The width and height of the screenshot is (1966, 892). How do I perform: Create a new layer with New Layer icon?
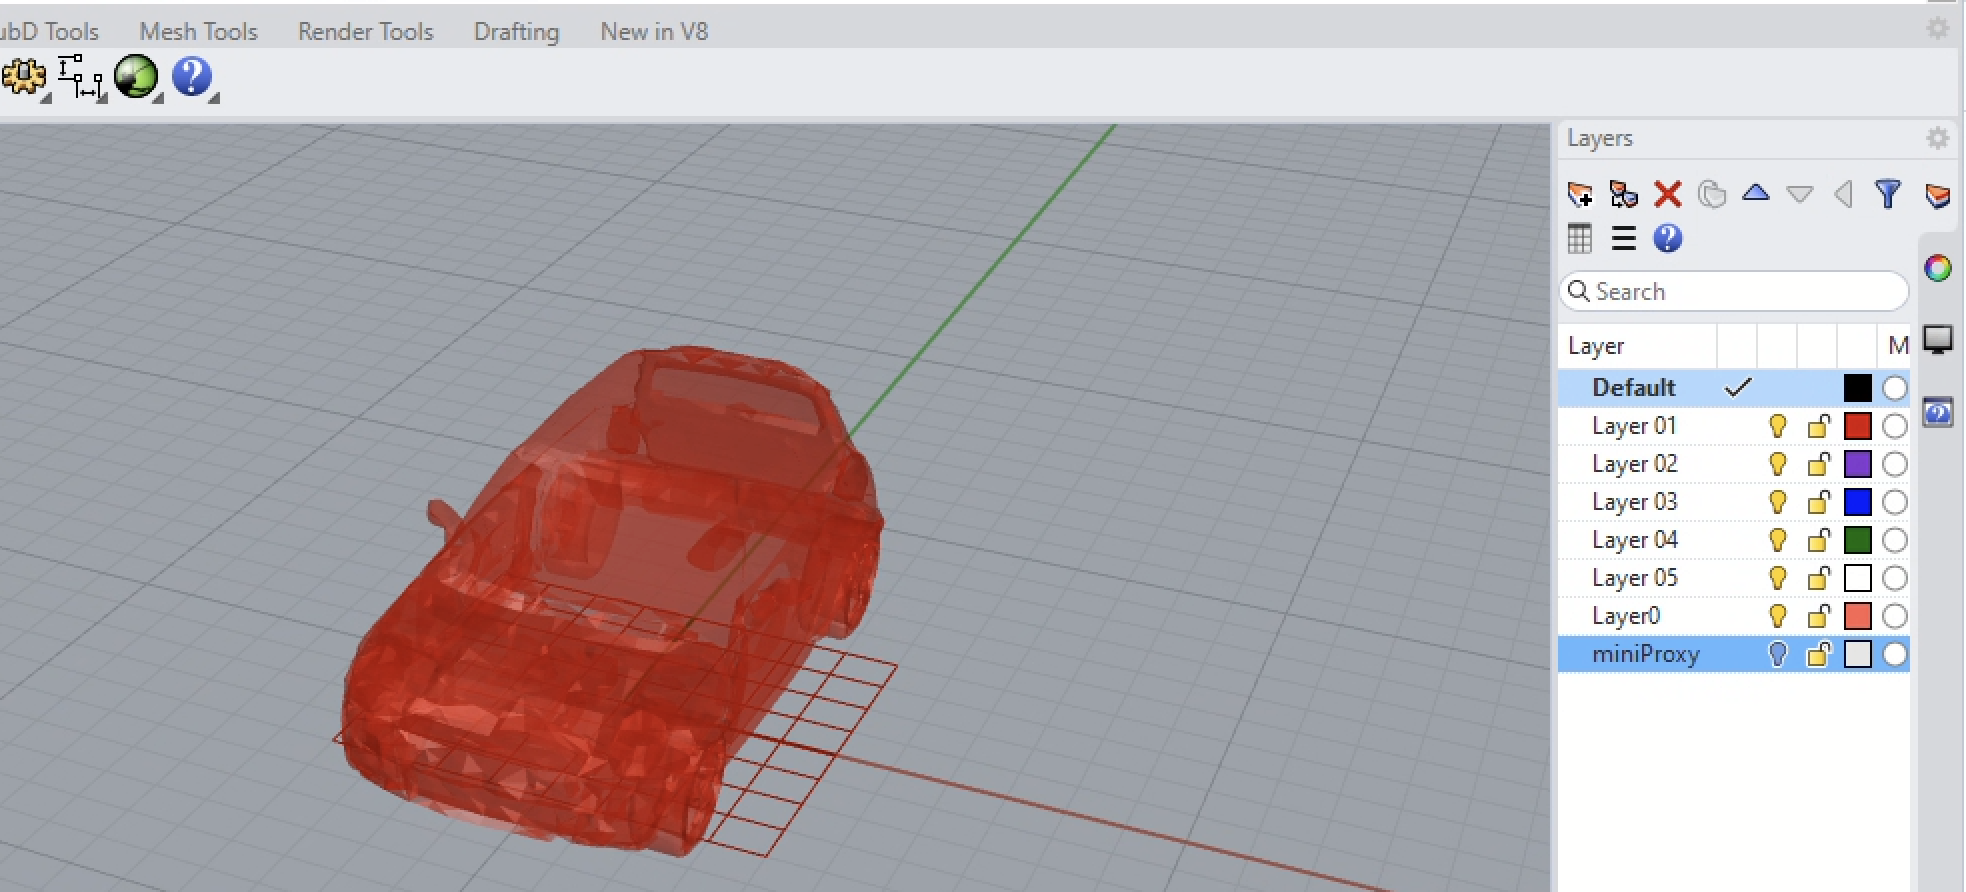(x=1580, y=193)
